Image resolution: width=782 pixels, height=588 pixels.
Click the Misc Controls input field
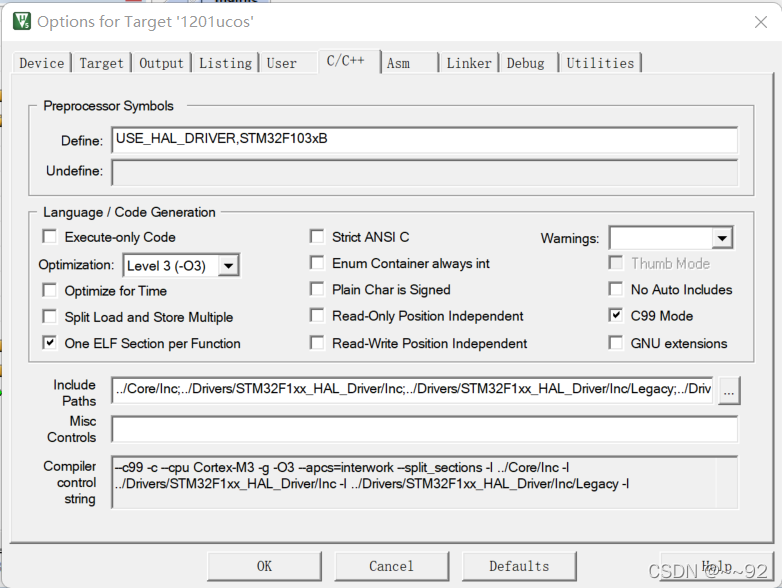point(424,429)
